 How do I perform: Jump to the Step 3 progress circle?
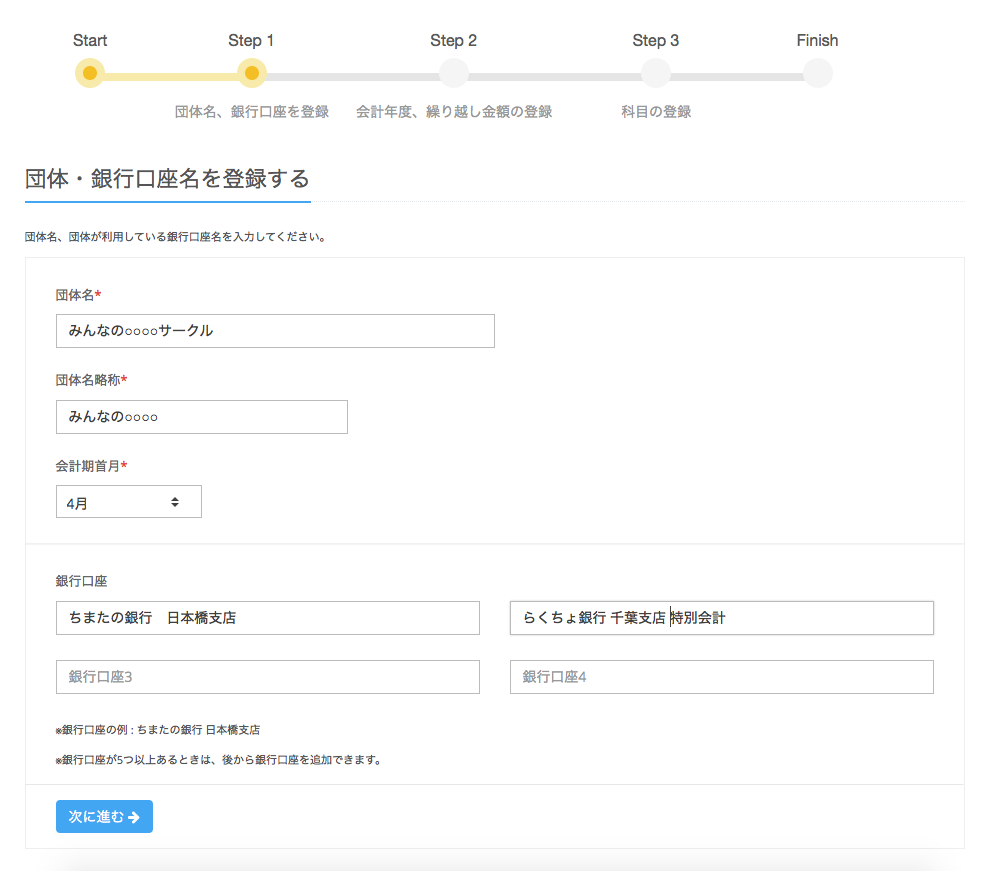coord(655,74)
